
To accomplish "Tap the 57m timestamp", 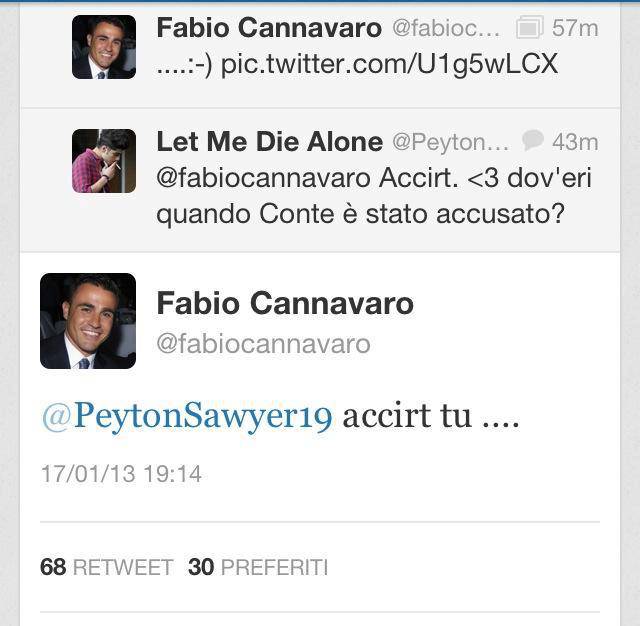I will coord(575,28).
